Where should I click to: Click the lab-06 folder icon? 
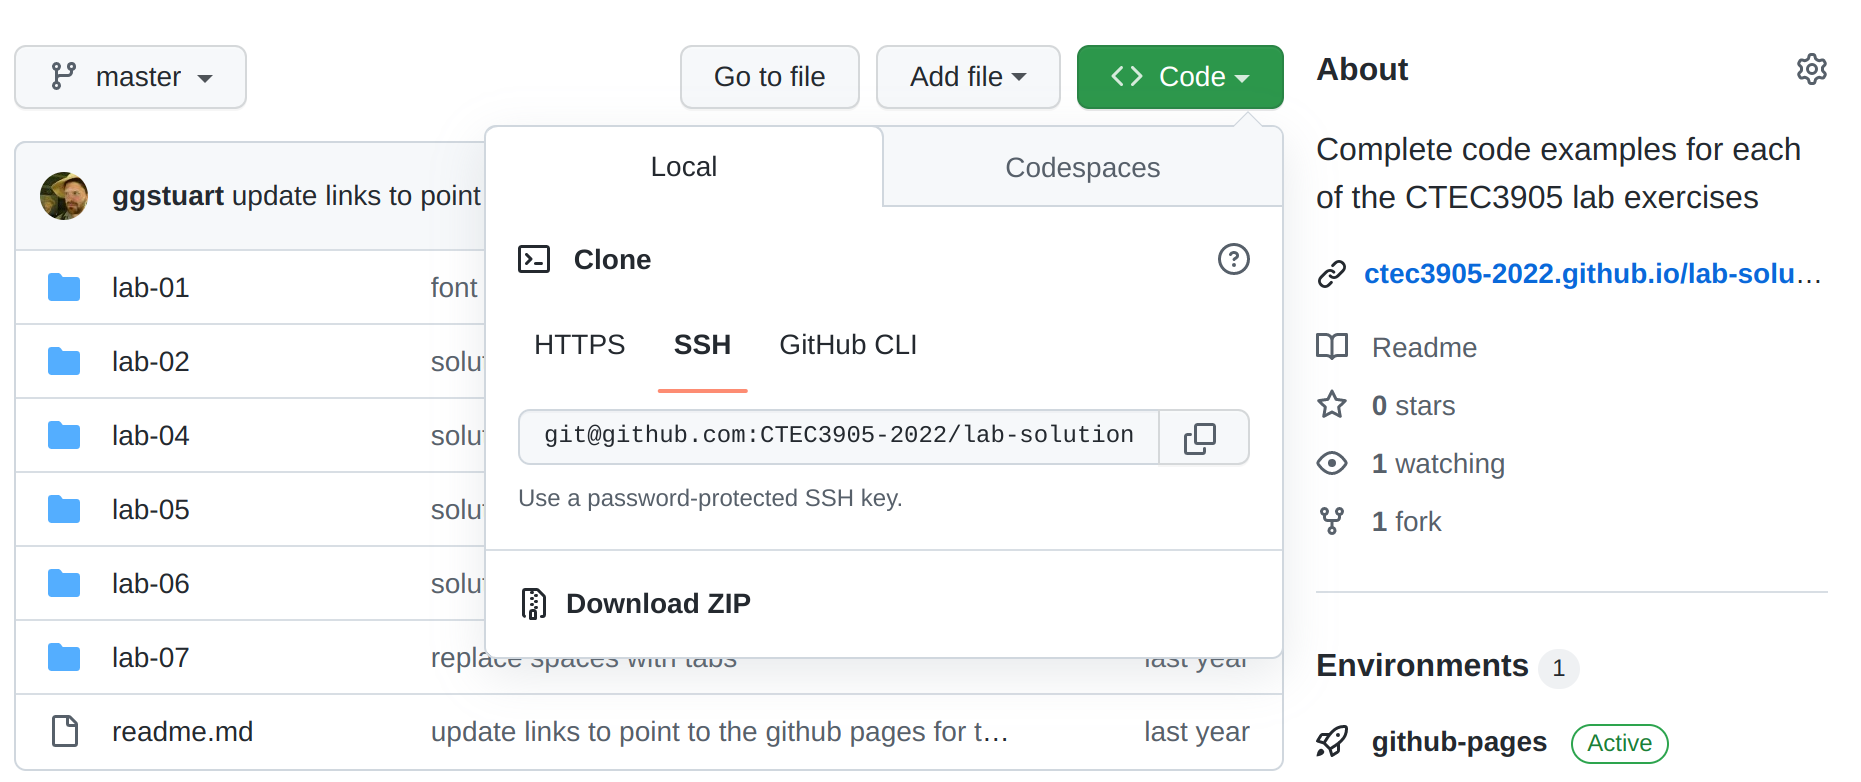tap(64, 584)
